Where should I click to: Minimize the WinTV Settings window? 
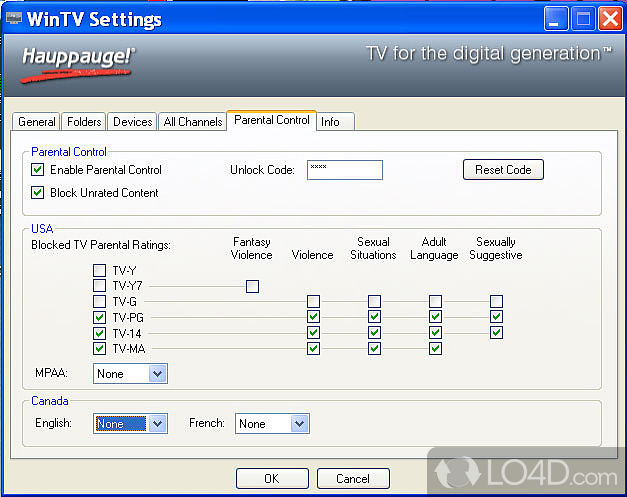click(x=556, y=18)
